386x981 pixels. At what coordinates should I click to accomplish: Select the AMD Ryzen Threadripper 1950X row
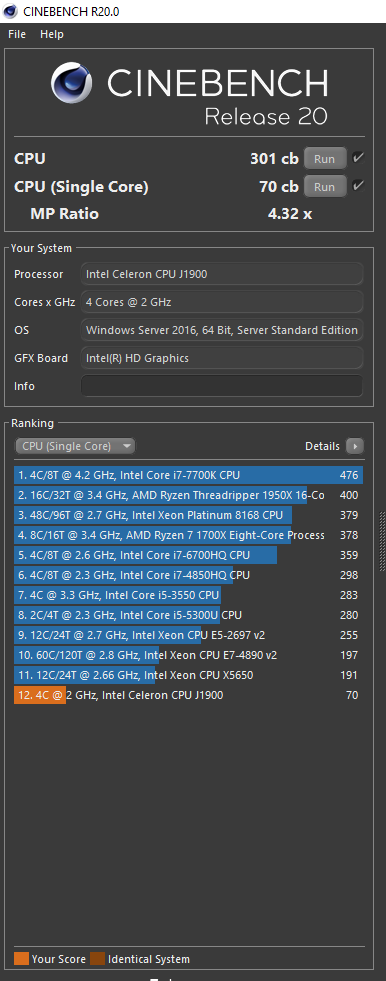188,496
